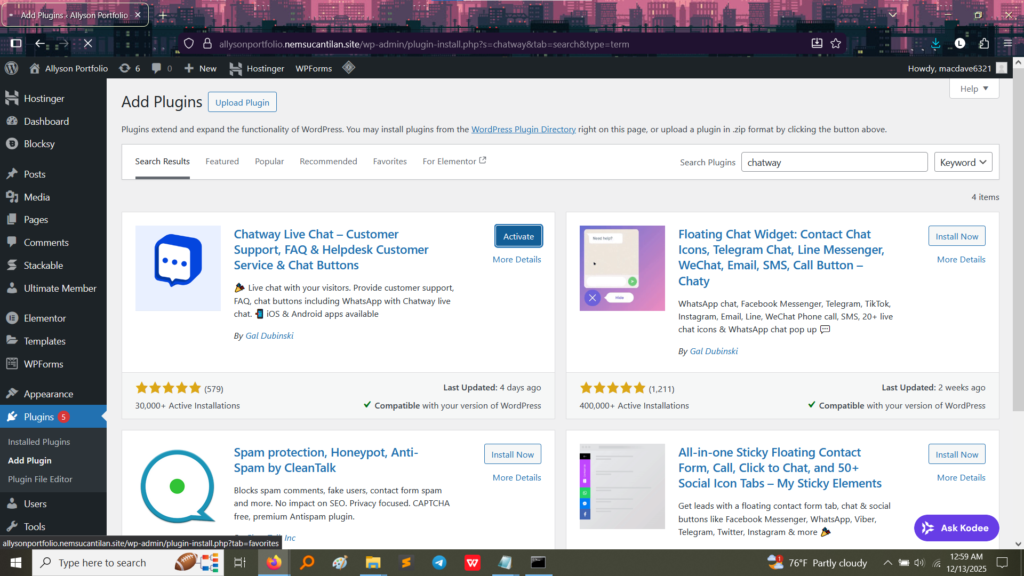The height and width of the screenshot is (576, 1024).
Task: Open the comments bubble icon in admin bar
Action: [158, 68]
